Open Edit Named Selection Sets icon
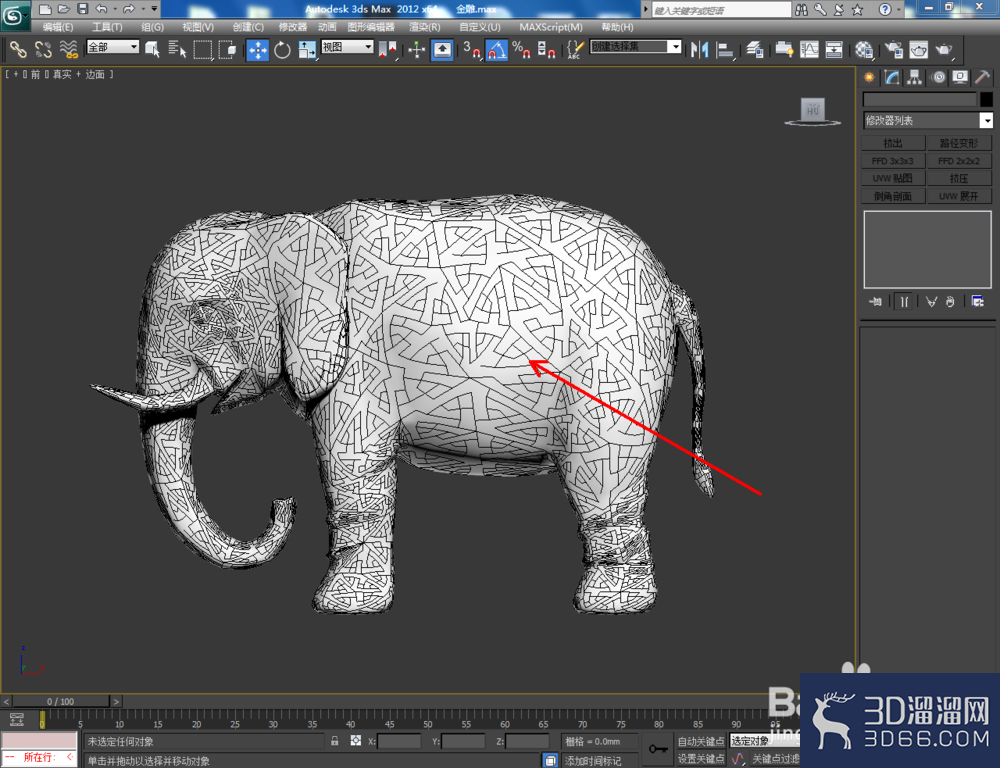The image size is (1000, 768). pyautogui.click(x=575, y=50)
